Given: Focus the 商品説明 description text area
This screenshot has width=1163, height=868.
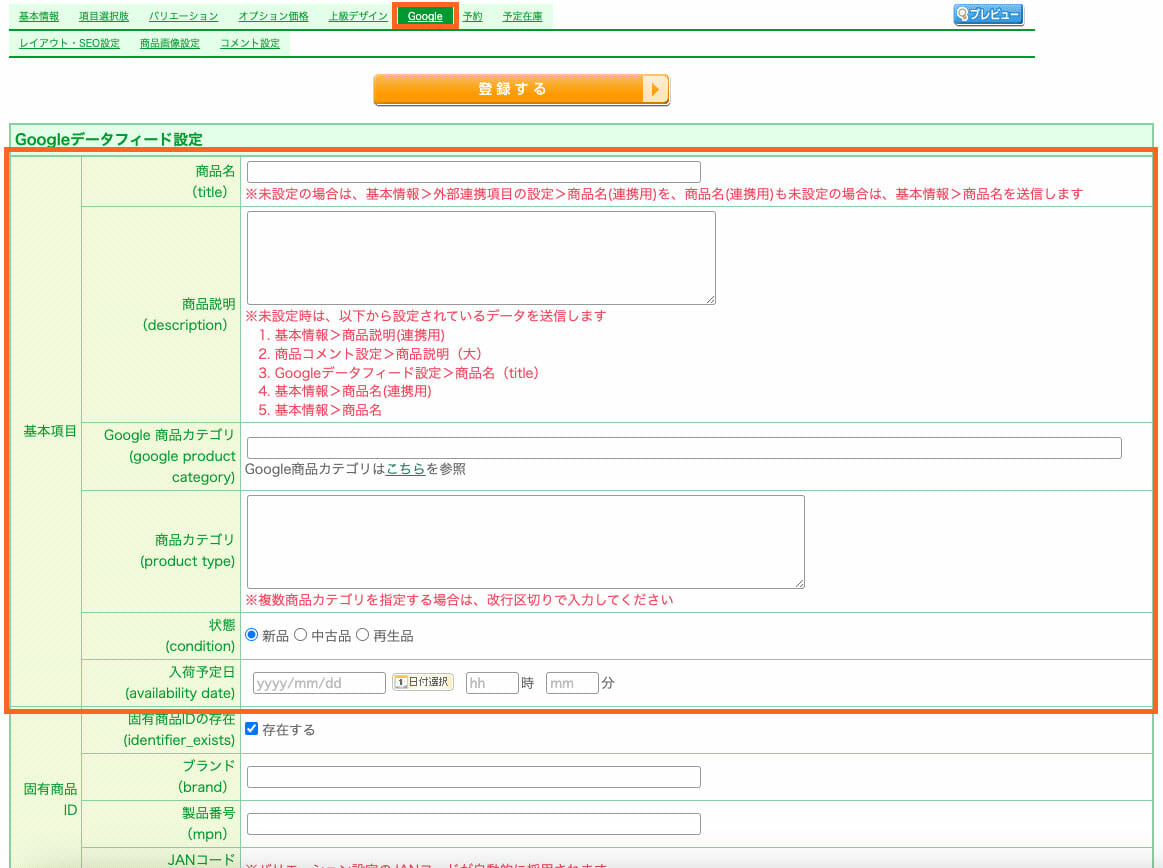Looking at the screenshot, I should (481, 257).
